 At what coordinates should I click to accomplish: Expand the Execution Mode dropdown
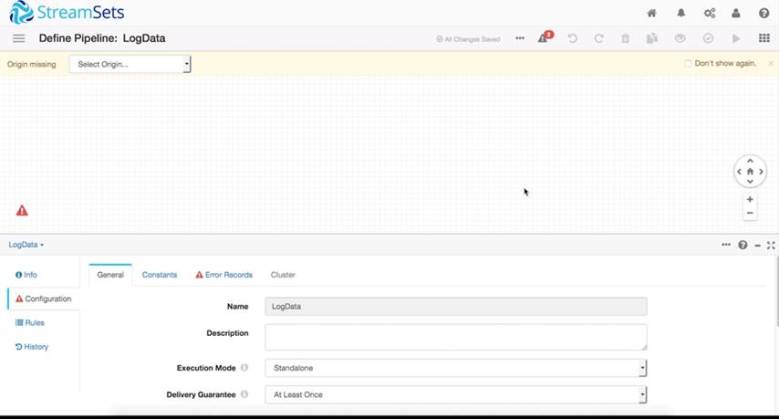tap(455, 368)
